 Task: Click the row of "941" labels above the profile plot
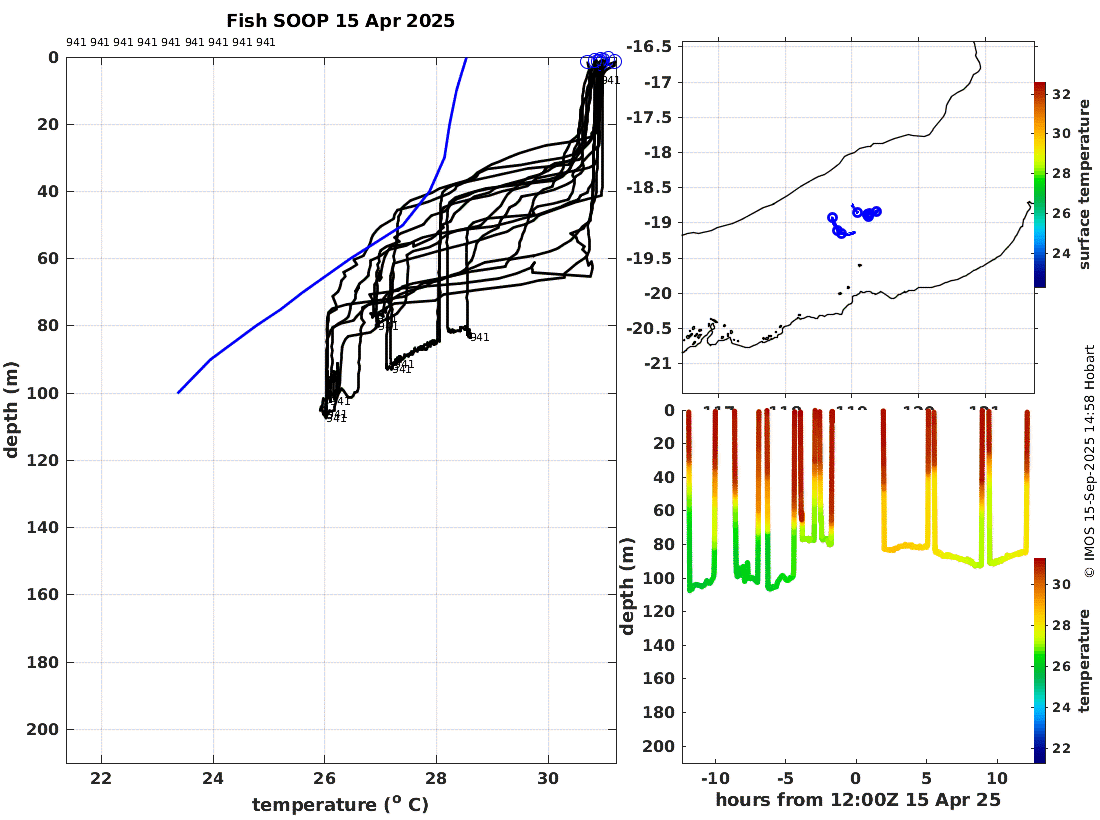[170, 42]
